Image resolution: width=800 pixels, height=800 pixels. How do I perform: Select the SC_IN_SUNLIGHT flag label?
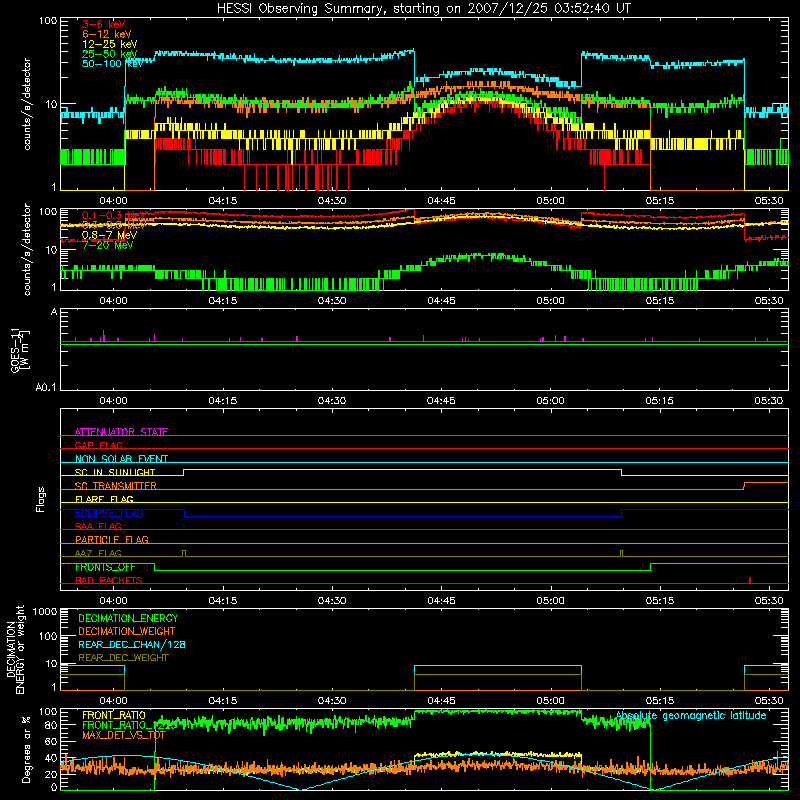(115, 472)
